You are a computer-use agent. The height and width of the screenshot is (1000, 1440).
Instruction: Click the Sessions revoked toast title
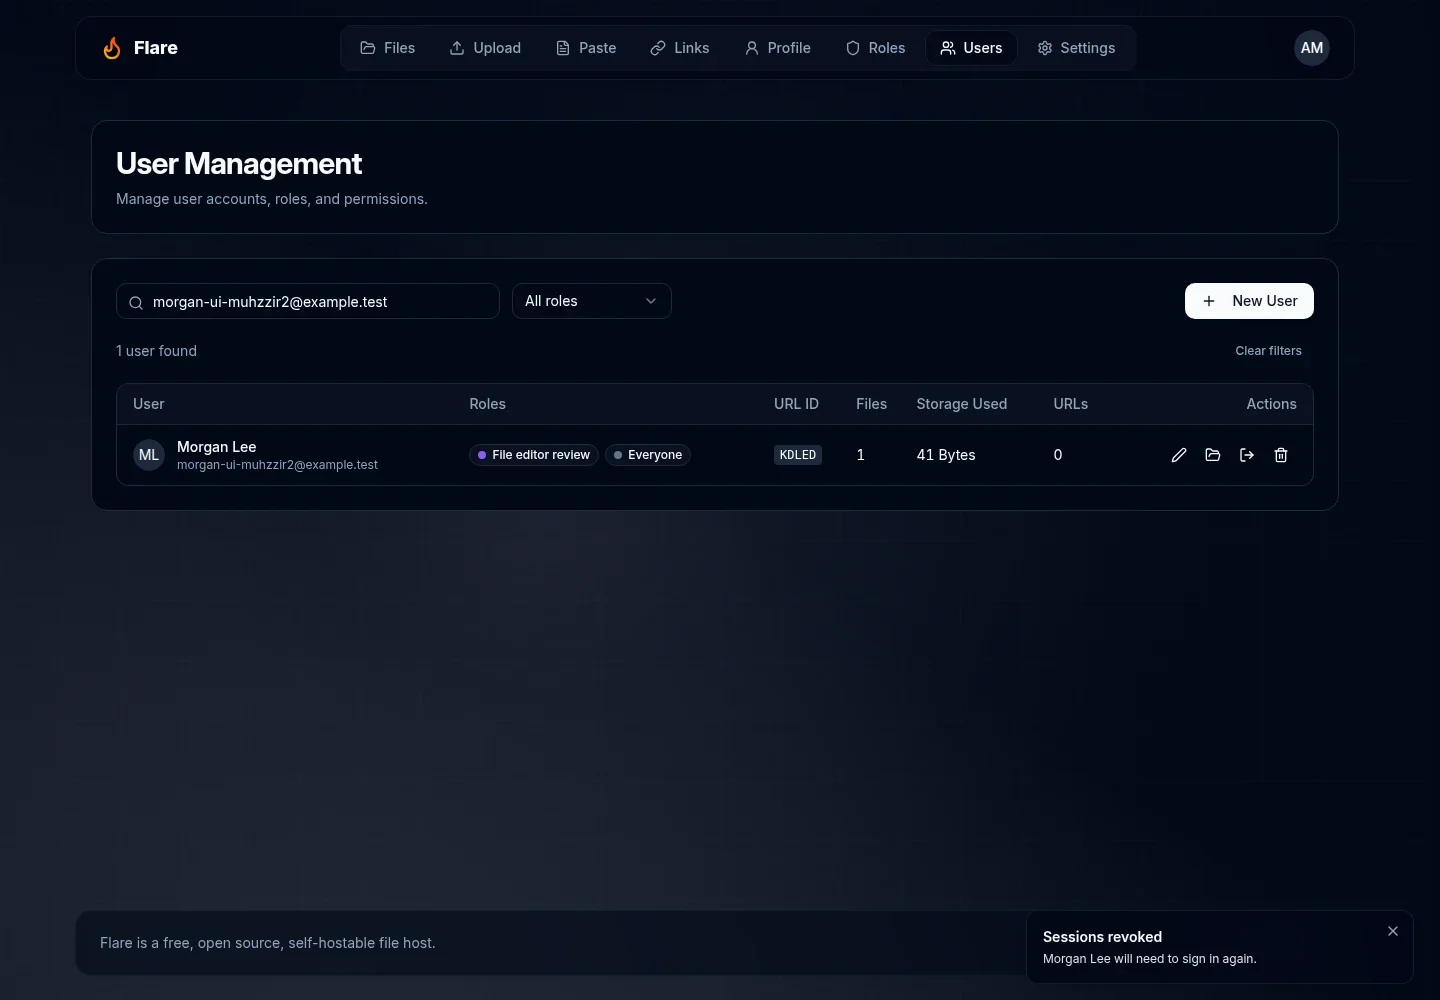[x=1102, y=937]
